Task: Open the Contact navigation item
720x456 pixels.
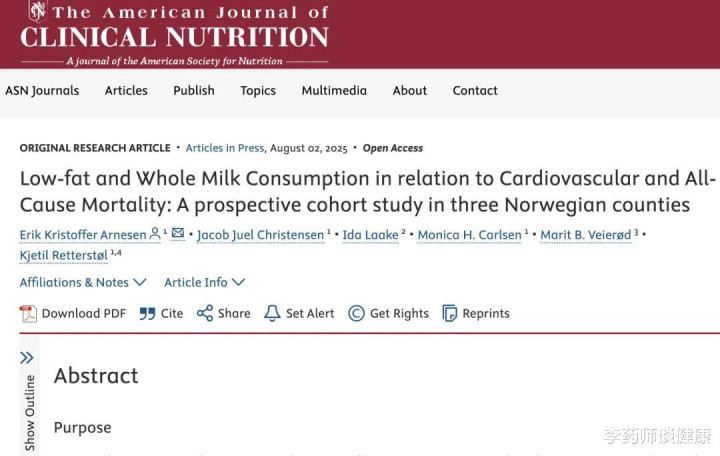Action: (x=475, y=90)
